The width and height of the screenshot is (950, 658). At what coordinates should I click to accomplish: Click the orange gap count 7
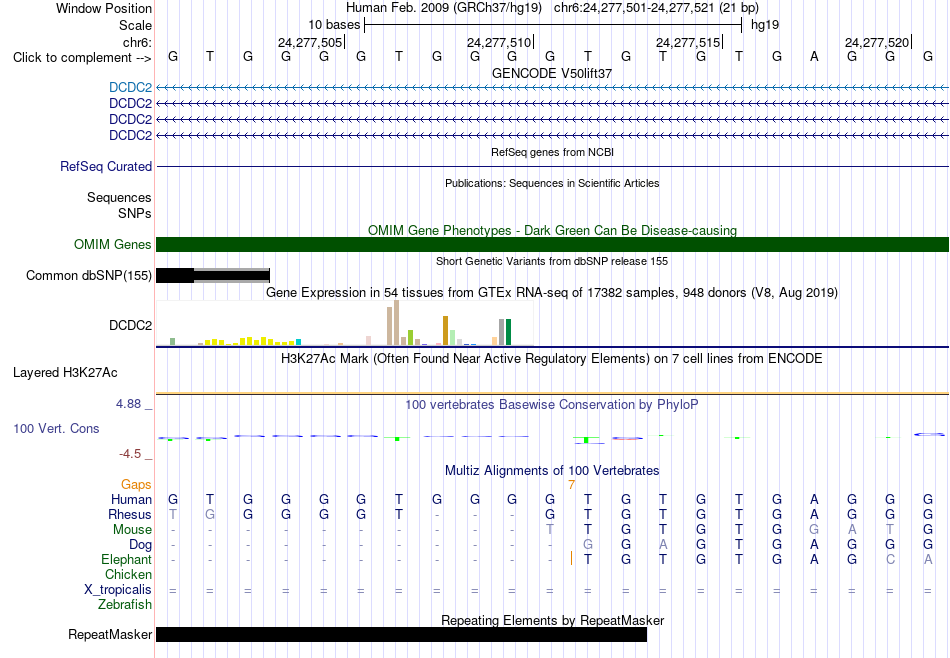[x=571, y=485]
